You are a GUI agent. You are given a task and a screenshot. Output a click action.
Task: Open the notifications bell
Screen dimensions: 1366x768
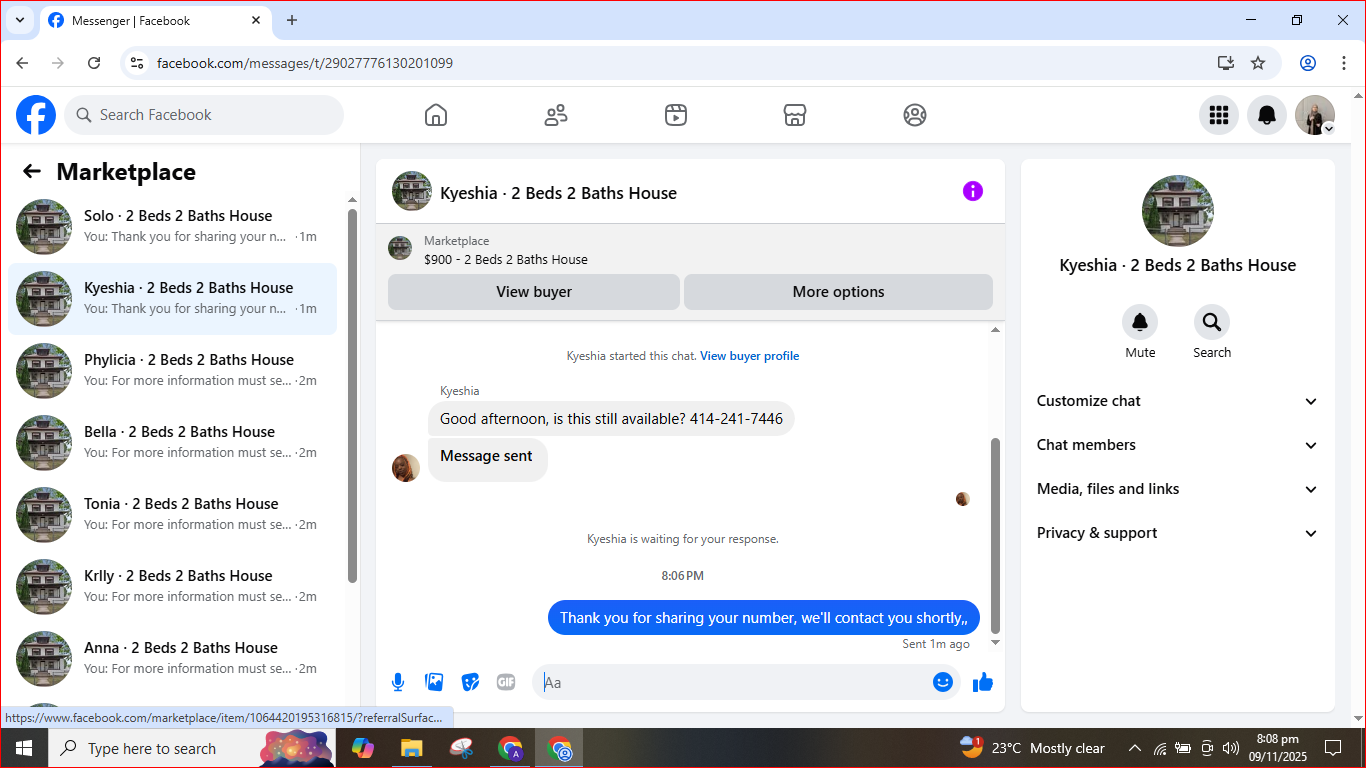1267,115
